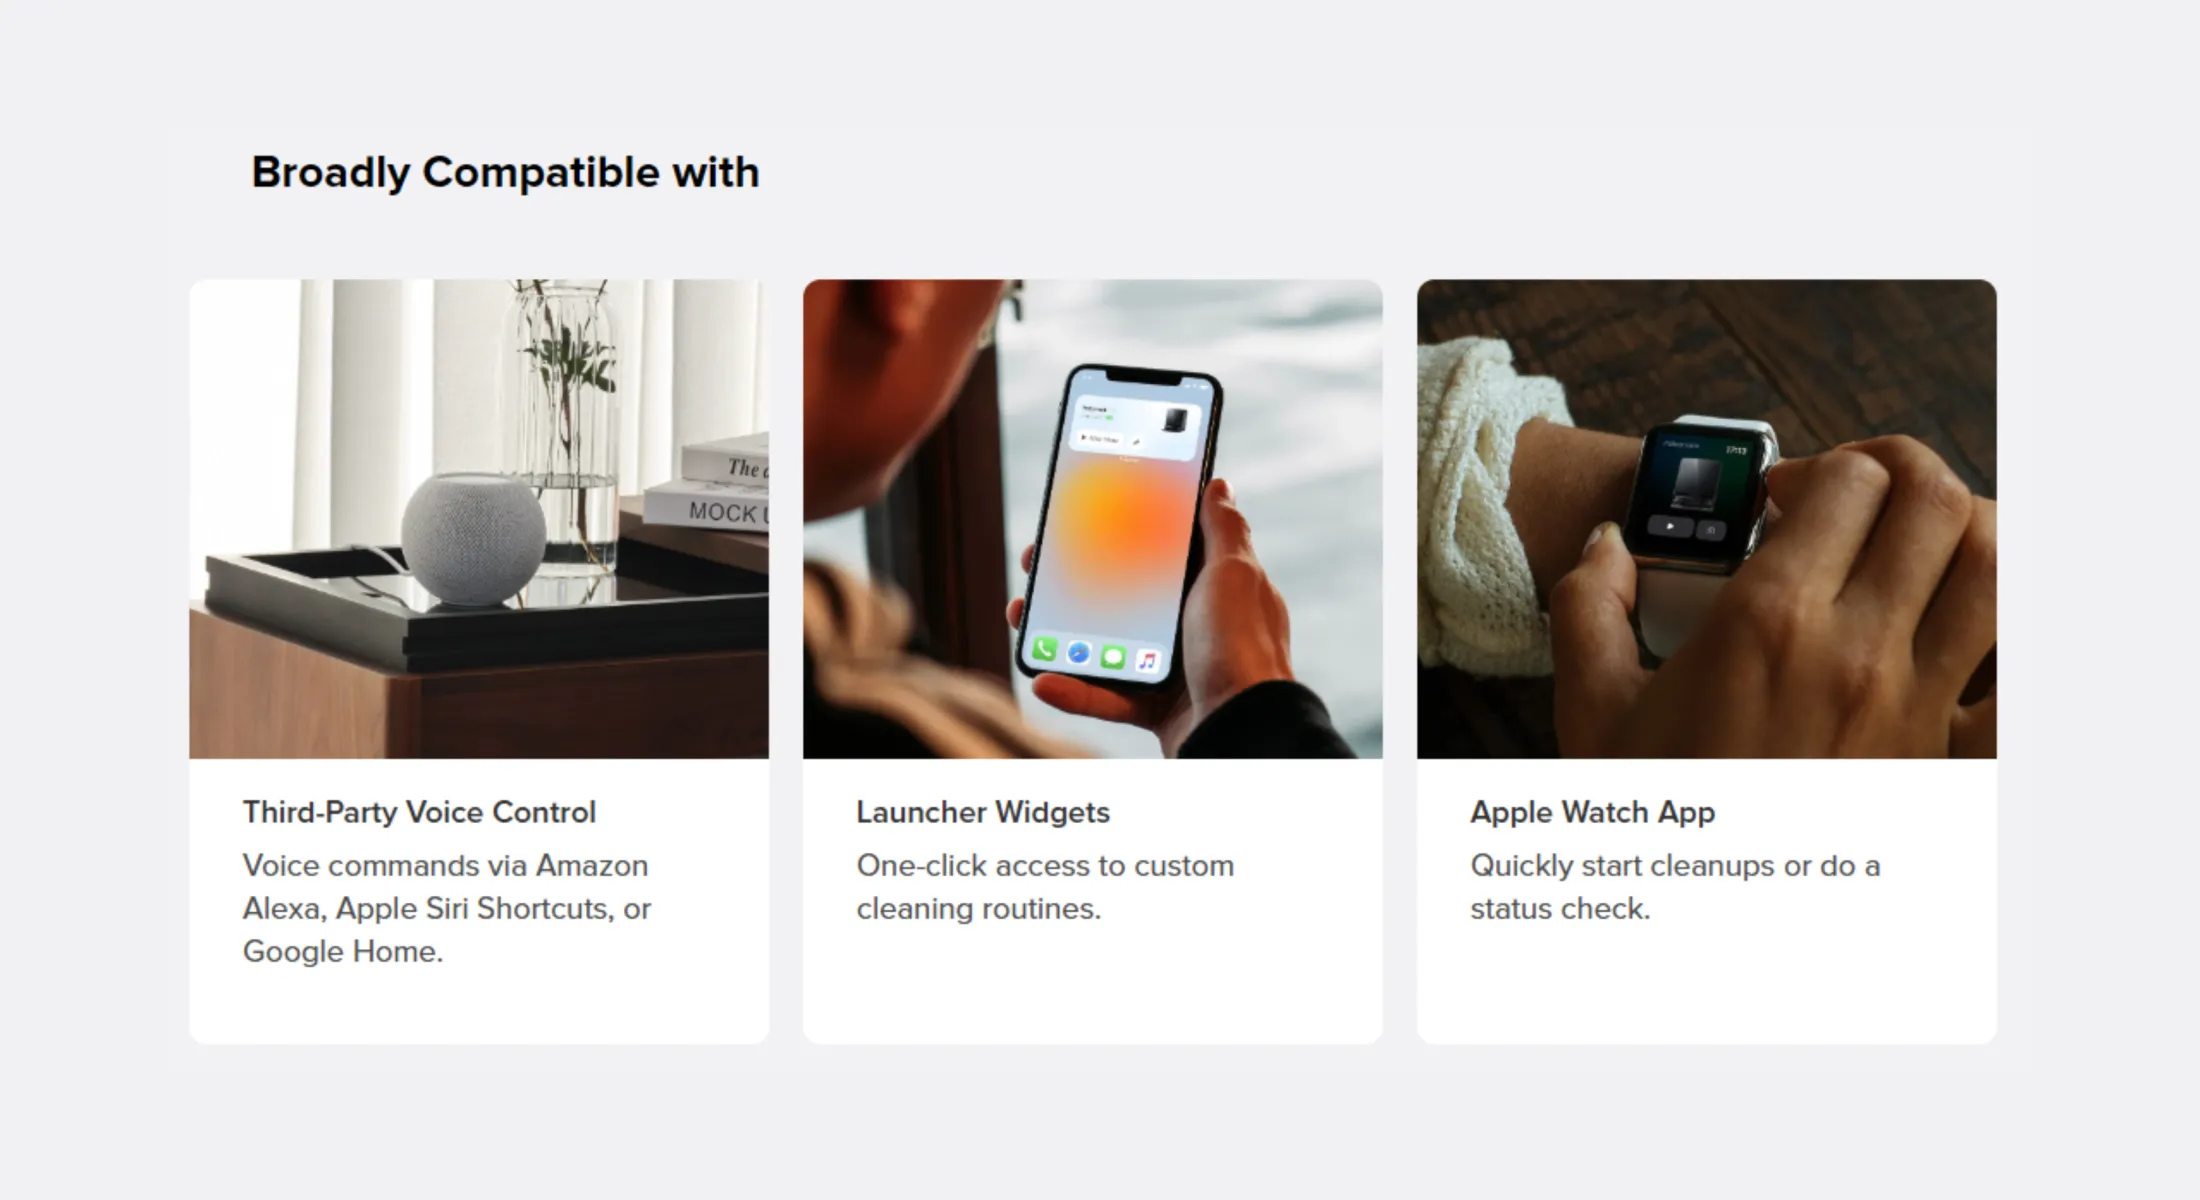Click the 'Broadly Compatible with' heading
This screenshot has height=1200, width=2200.
click(x=506, y=172)
